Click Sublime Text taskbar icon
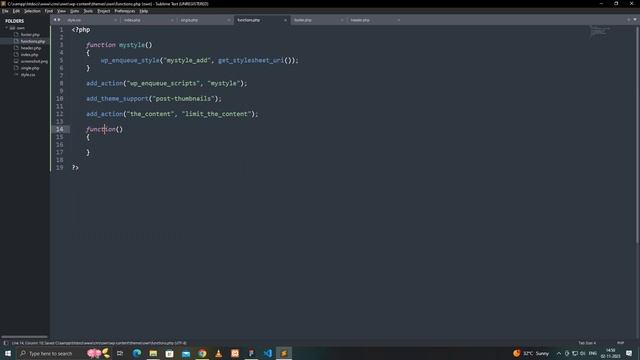Screen dimensions: 640x360 pos(284,353)
